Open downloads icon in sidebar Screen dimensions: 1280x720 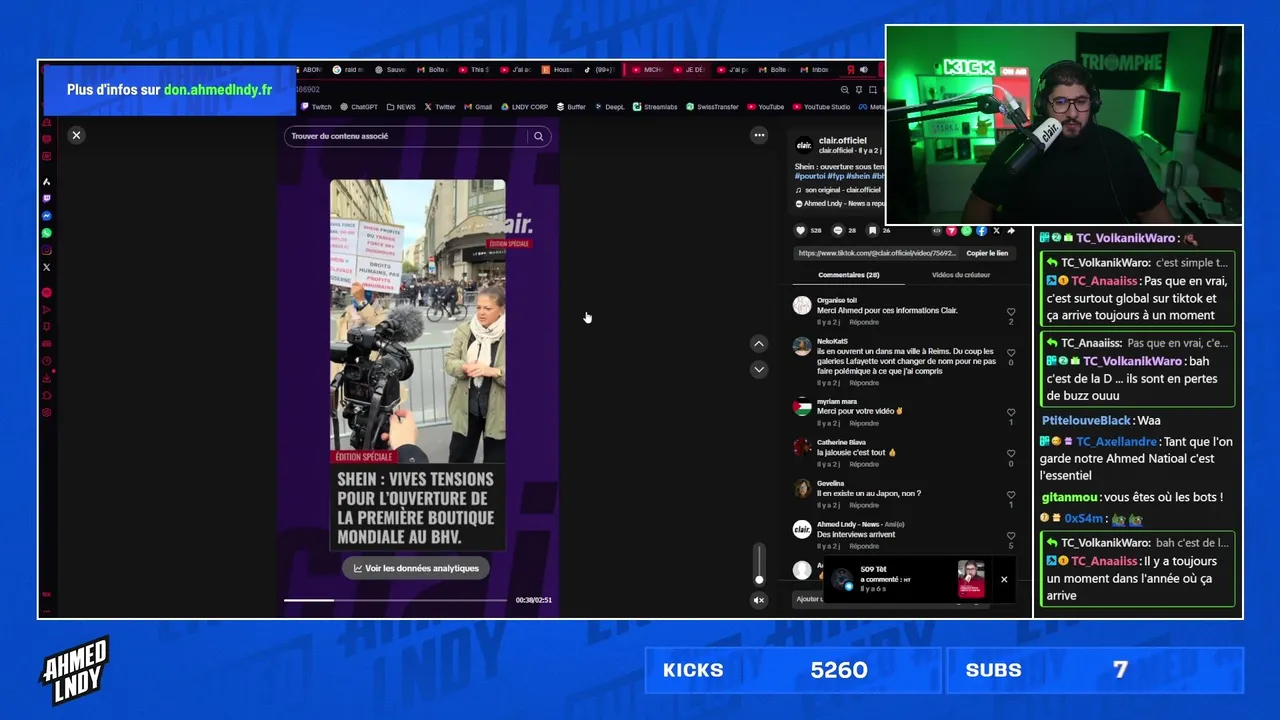click(x=46, y=379)
